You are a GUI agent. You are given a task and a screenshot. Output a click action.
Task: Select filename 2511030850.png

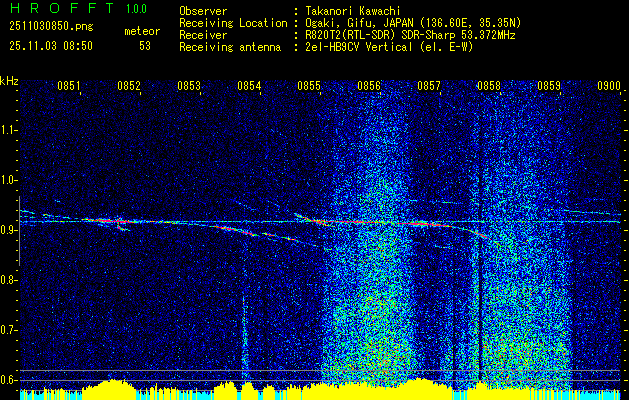(51, 27)
